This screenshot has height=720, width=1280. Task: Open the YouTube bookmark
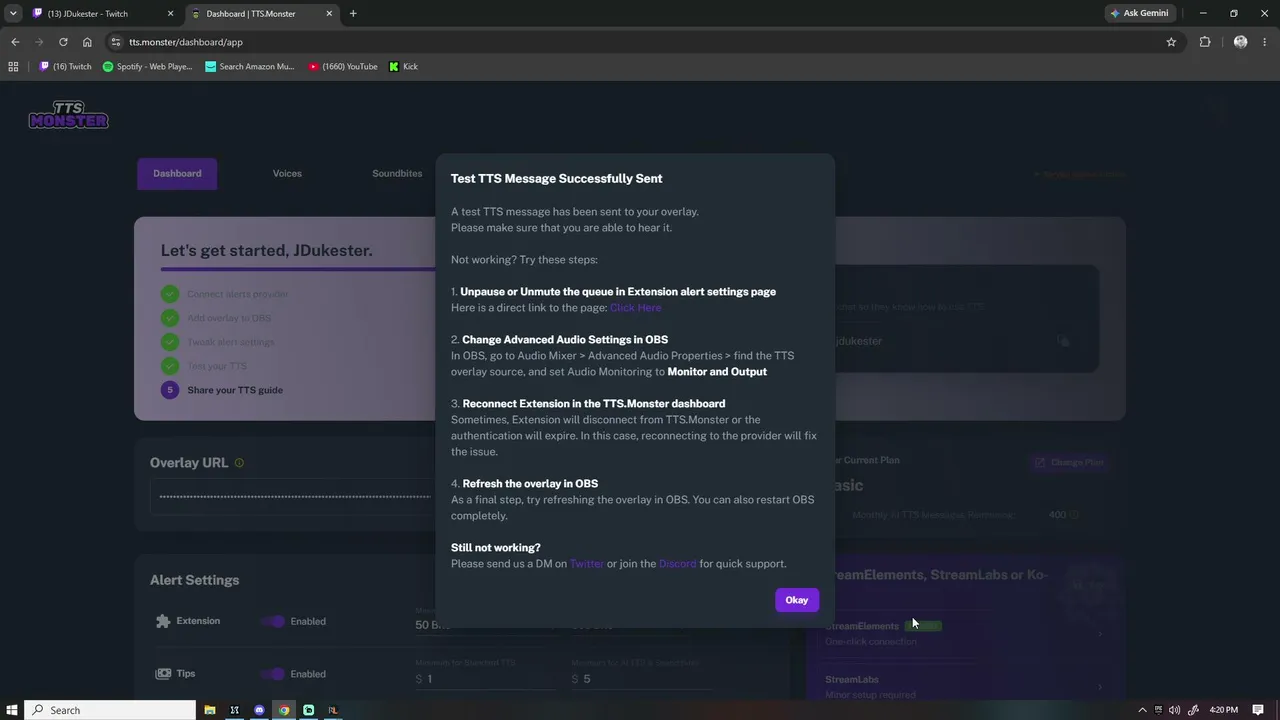pos(343,66)
